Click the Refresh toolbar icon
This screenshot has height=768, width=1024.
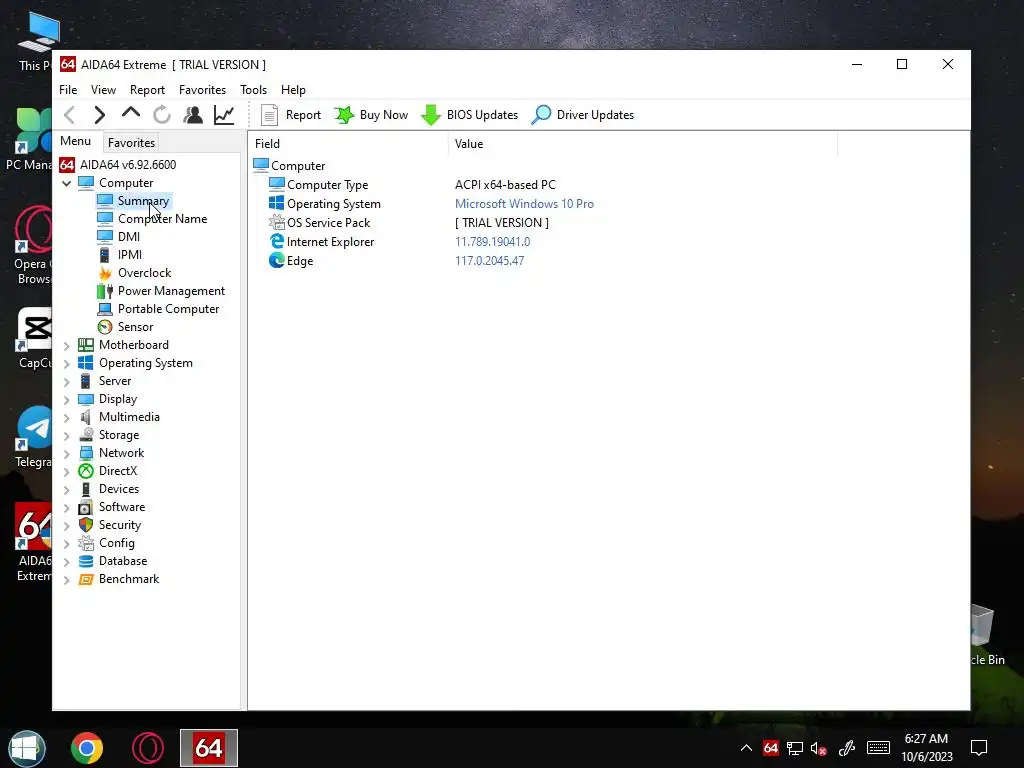[x=162, y=115]
